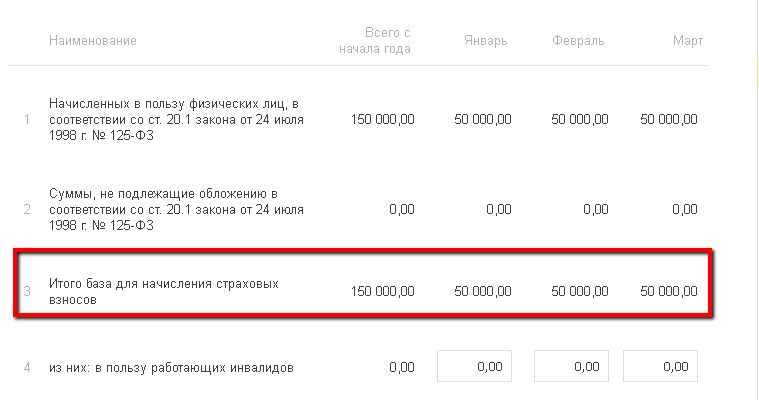Click the January input field for working disabled persons

click(475, 366)
